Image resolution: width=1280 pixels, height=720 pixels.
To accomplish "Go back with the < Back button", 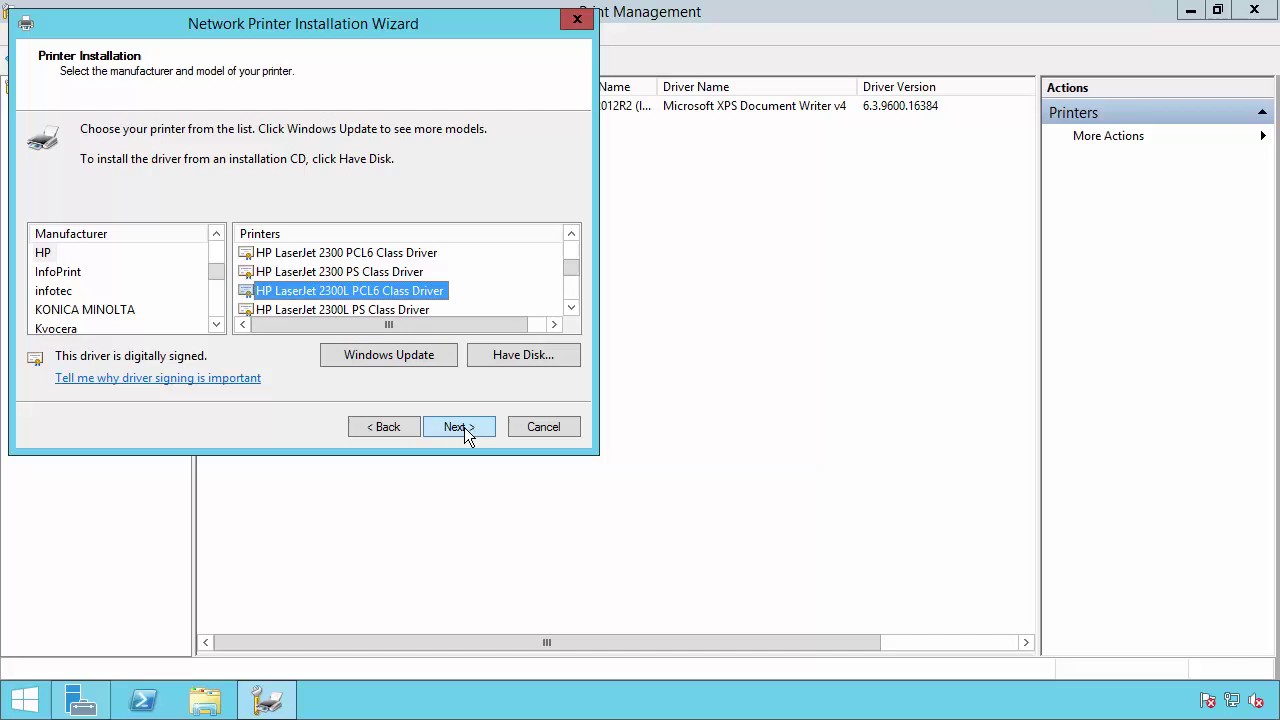I will (384, 427).
